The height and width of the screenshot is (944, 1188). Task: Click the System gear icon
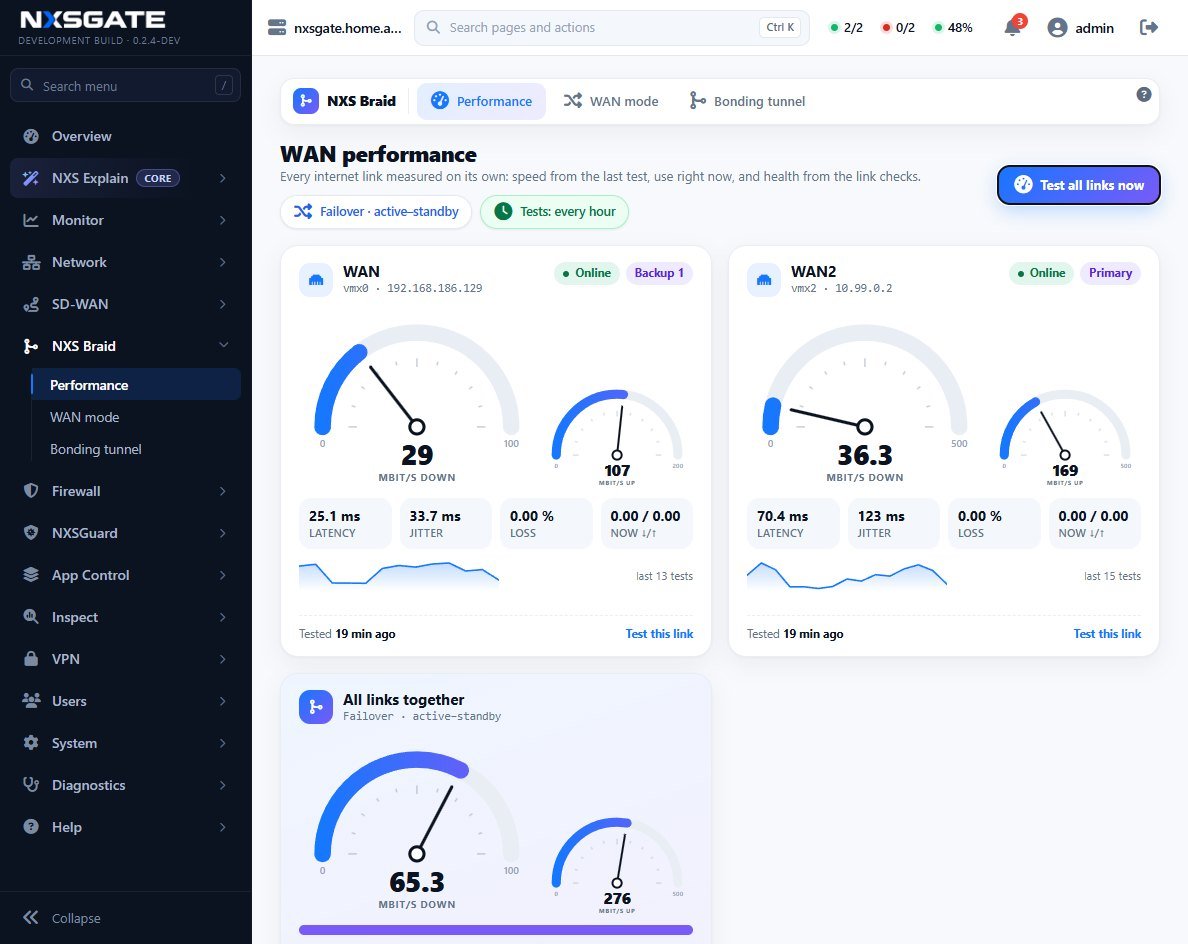click(31, 743)
